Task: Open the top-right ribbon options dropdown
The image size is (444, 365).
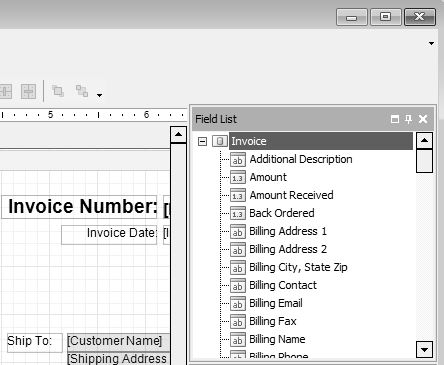Action: [431, 43]
